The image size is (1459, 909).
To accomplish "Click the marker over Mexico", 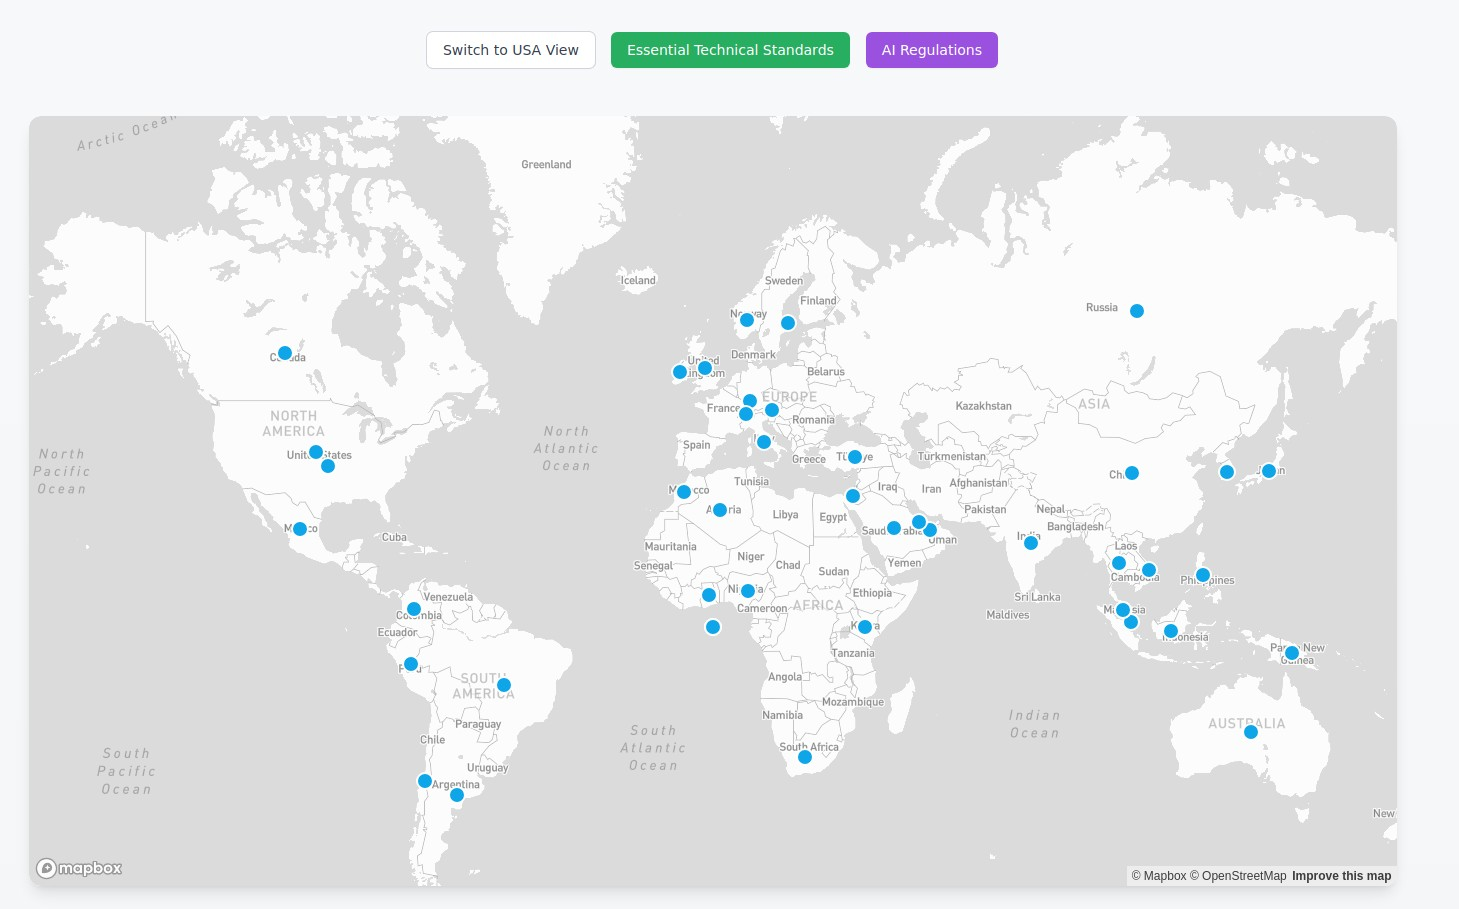I will click(x=300, y=528).
